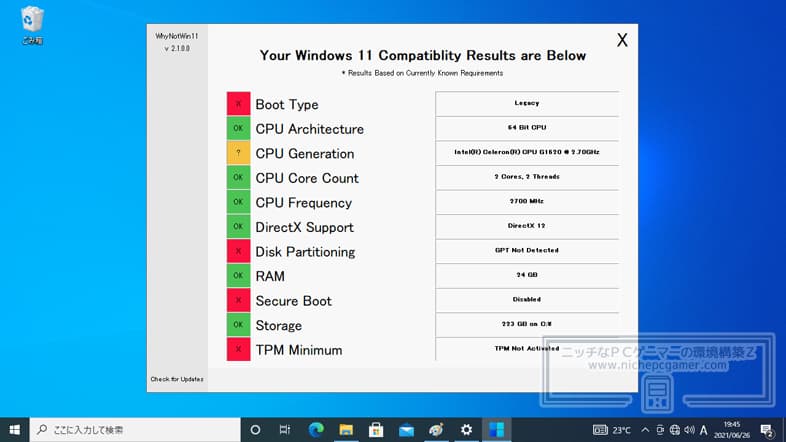This screenshot has height=442, width=786.
Task: Click the 2700 MHz frequency result
Action: (527, 201)
